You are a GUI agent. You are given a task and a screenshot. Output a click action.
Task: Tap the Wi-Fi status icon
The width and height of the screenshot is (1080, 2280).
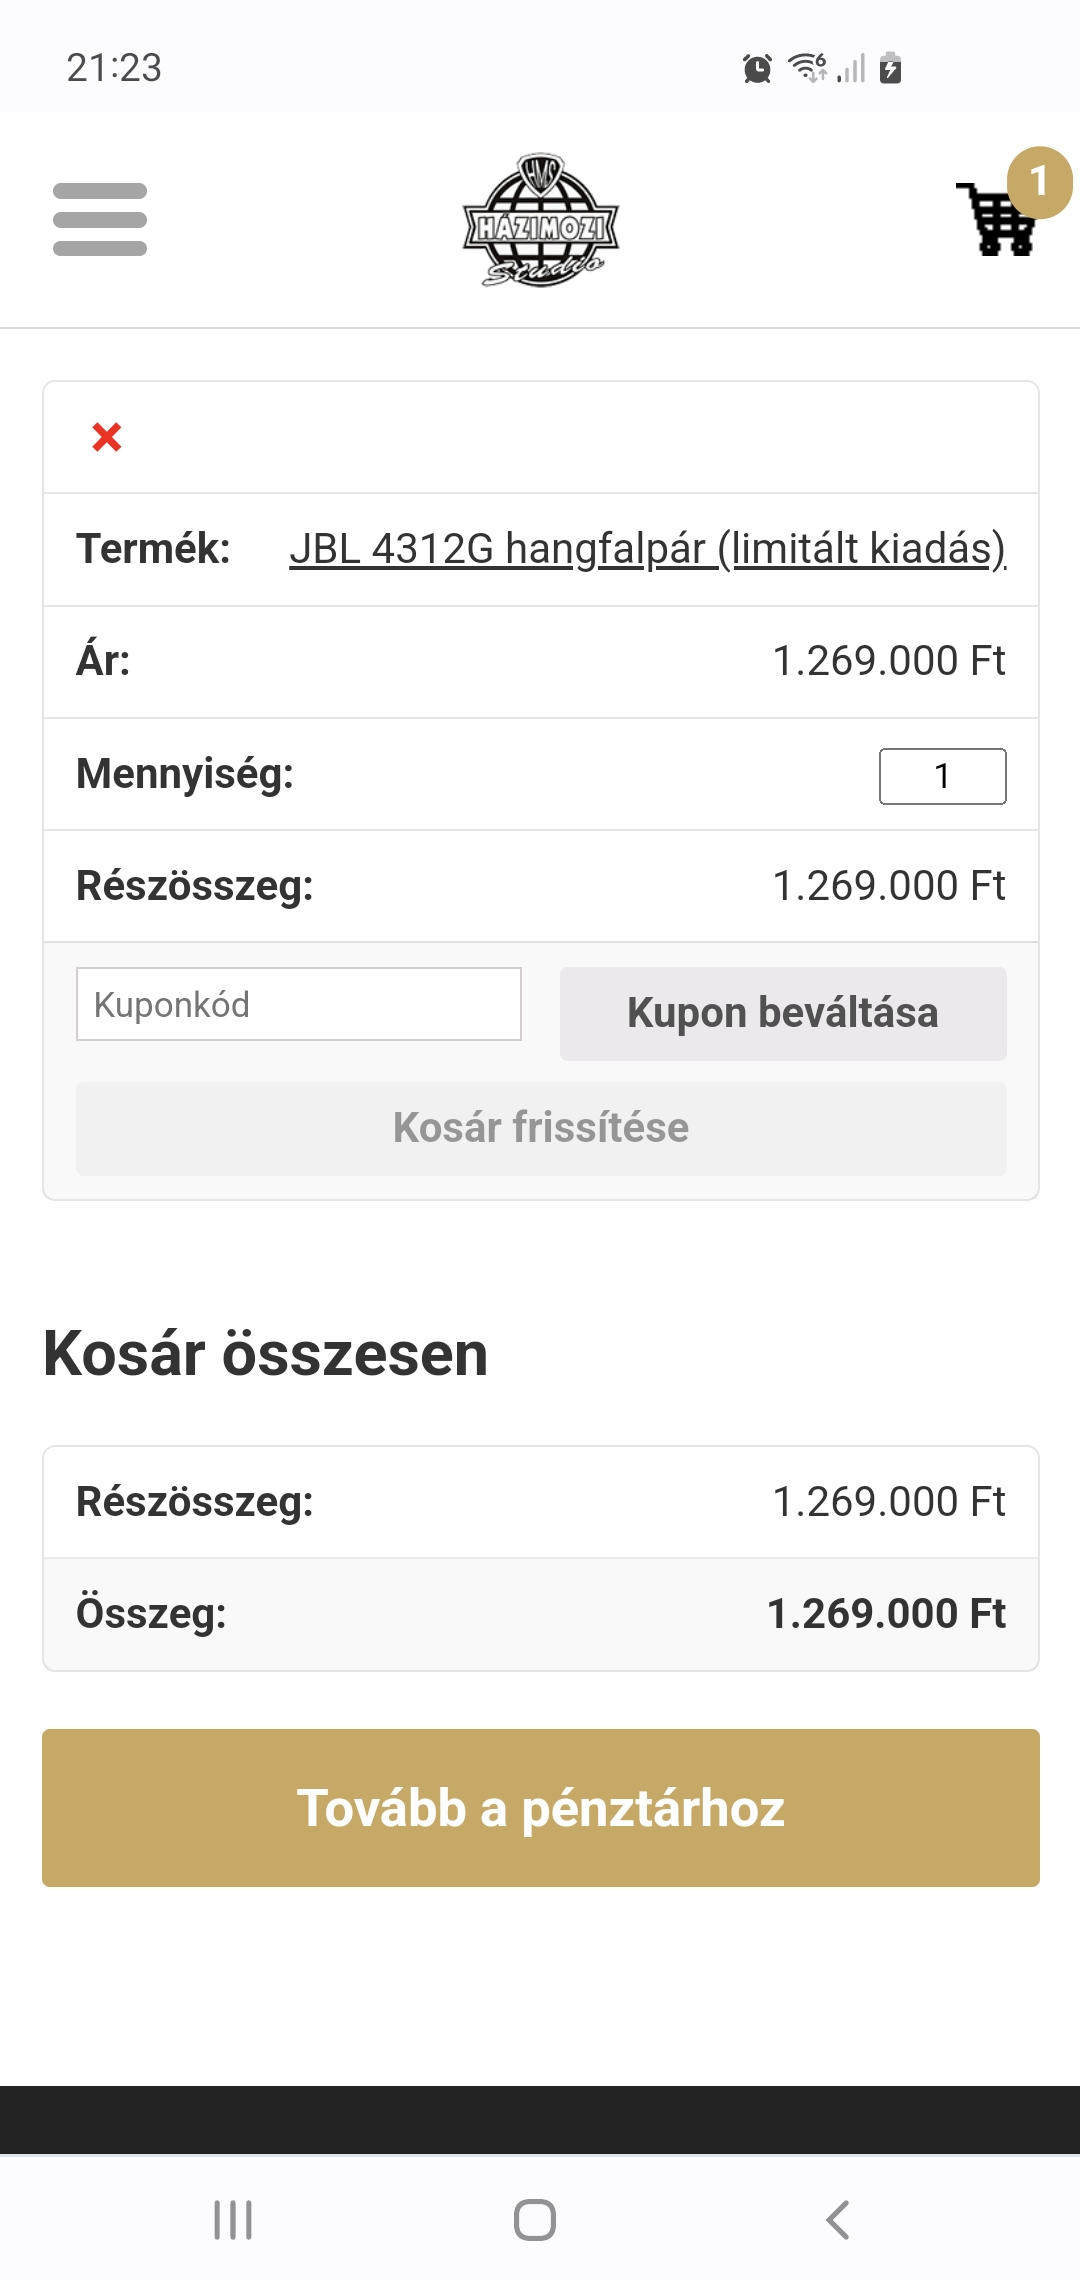806,67
